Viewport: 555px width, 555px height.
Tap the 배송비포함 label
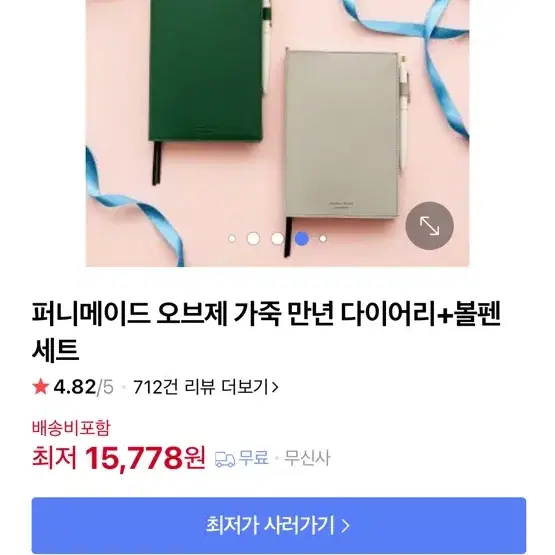click(x=71, y=428)
